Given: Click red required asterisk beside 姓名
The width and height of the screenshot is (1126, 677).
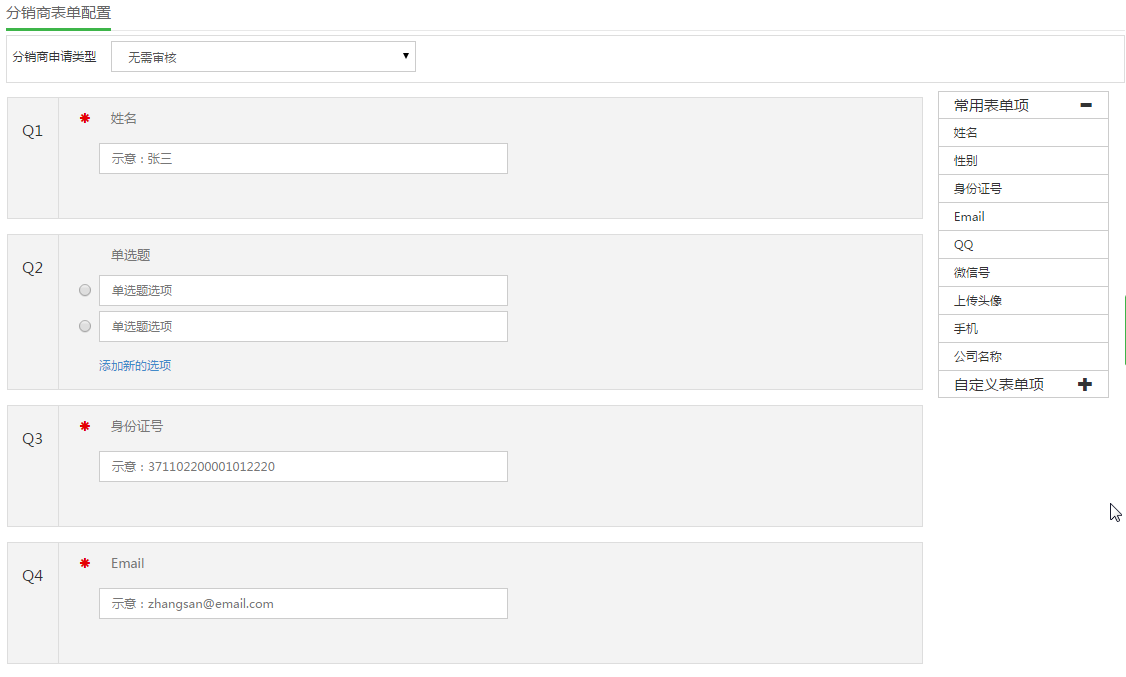Looking at the screenshot, I should [85, 118].
